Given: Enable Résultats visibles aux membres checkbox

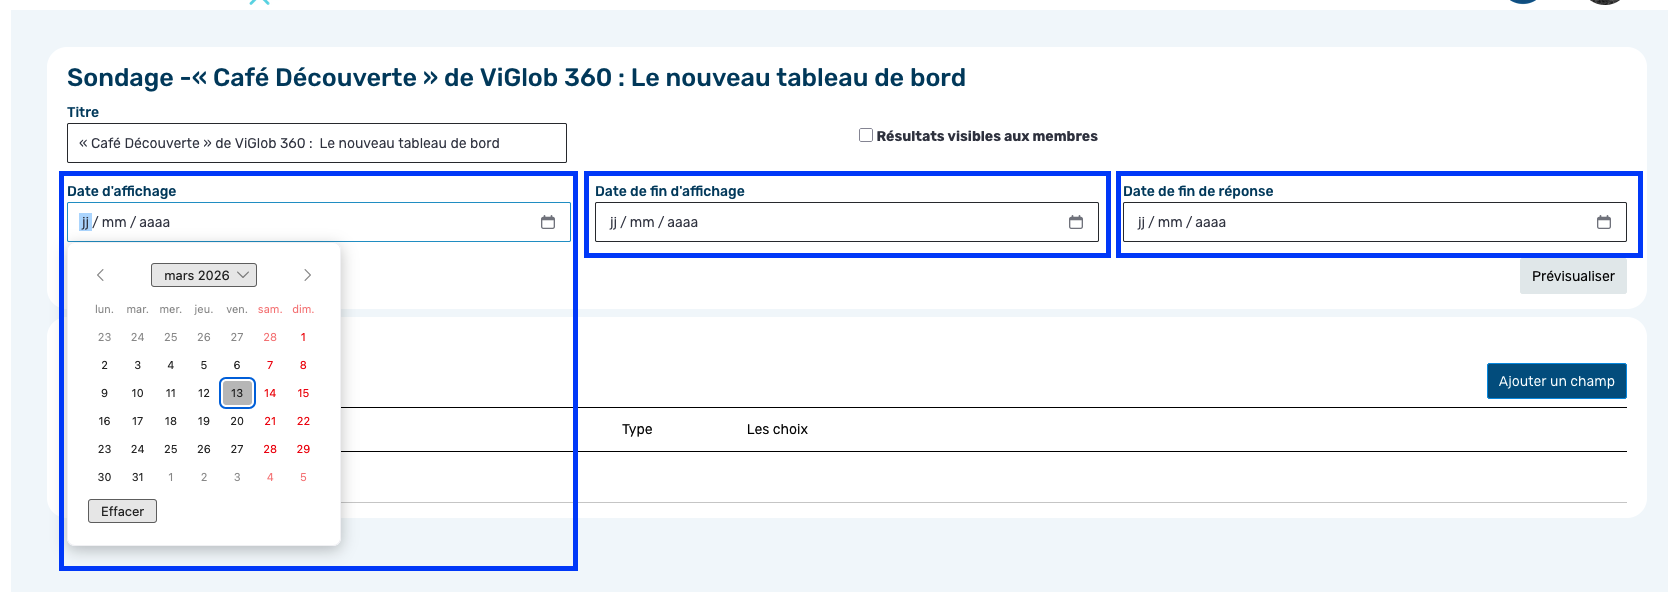Looking at the screenshot, I should (866, 135).
